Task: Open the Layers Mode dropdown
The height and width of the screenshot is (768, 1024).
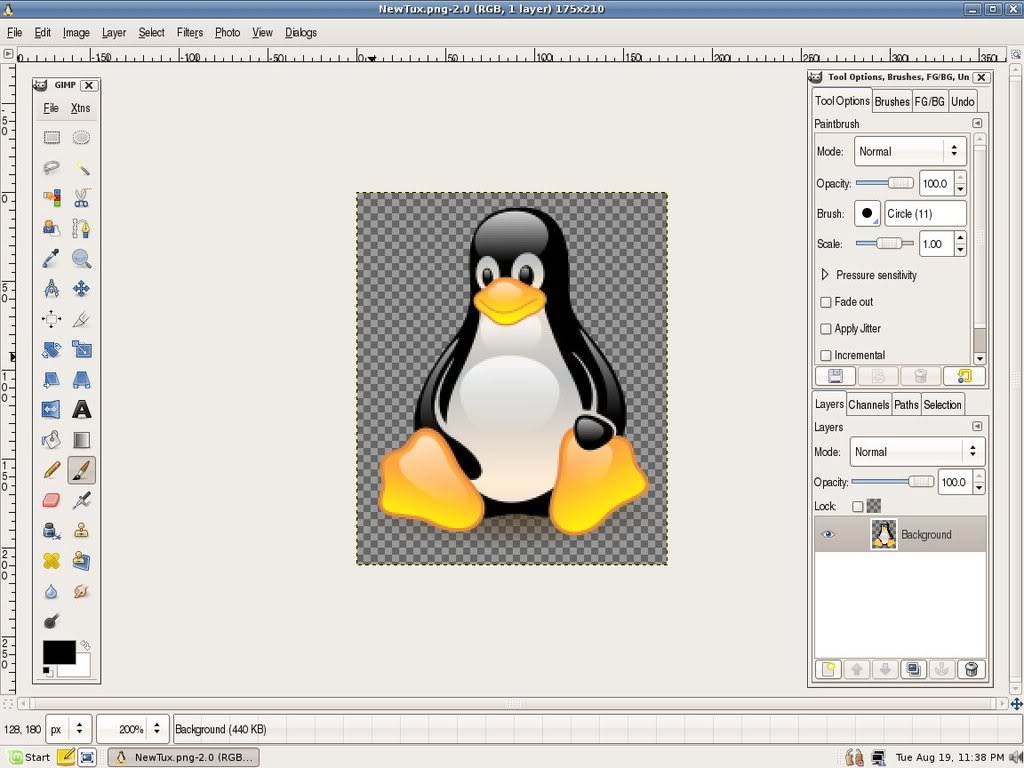Action: pos(916,452)
